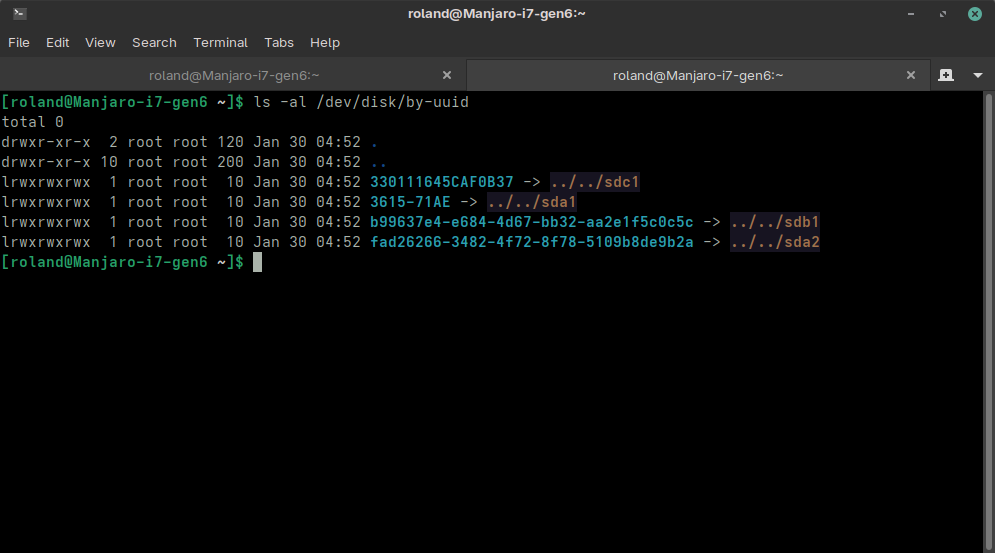
Task: Switch to the first terminal tab
Action: click(x=234, y=75)
